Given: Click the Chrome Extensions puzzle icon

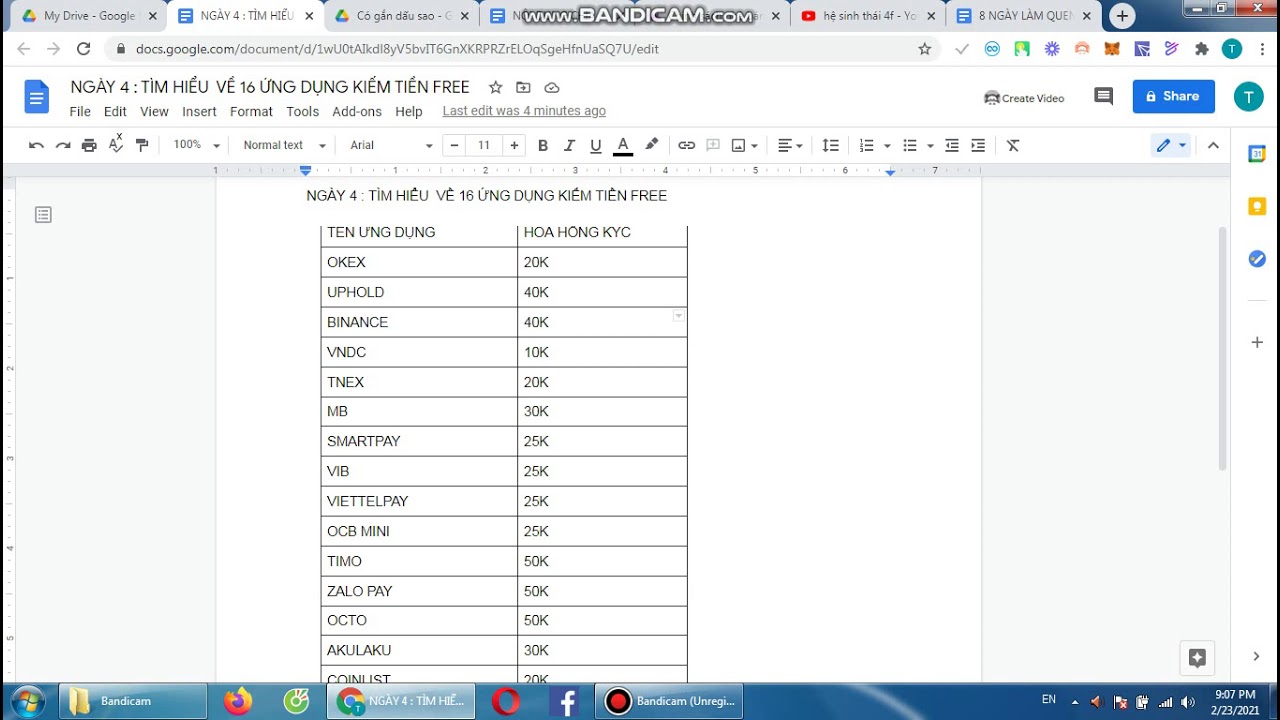Looking at the screenshot, I should (x=1202, y=48).
